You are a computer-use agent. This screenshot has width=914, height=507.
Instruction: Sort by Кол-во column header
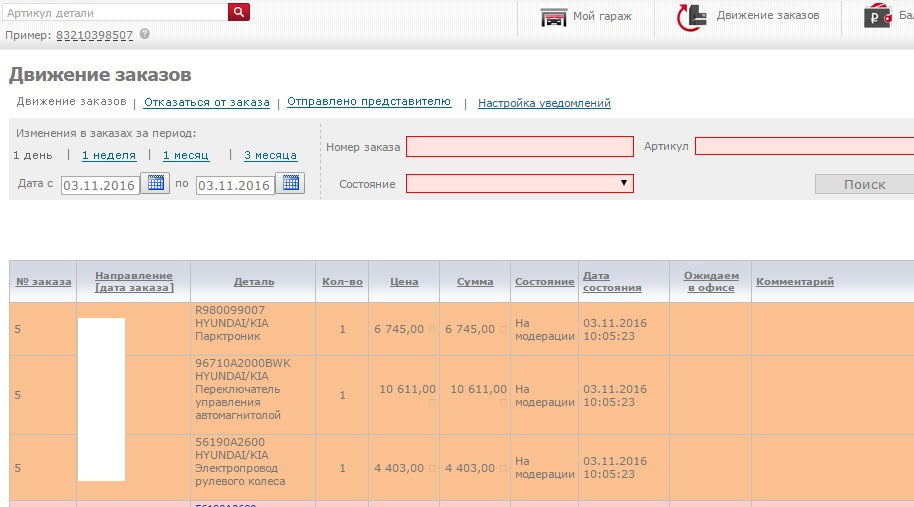(x=342, y=281)
